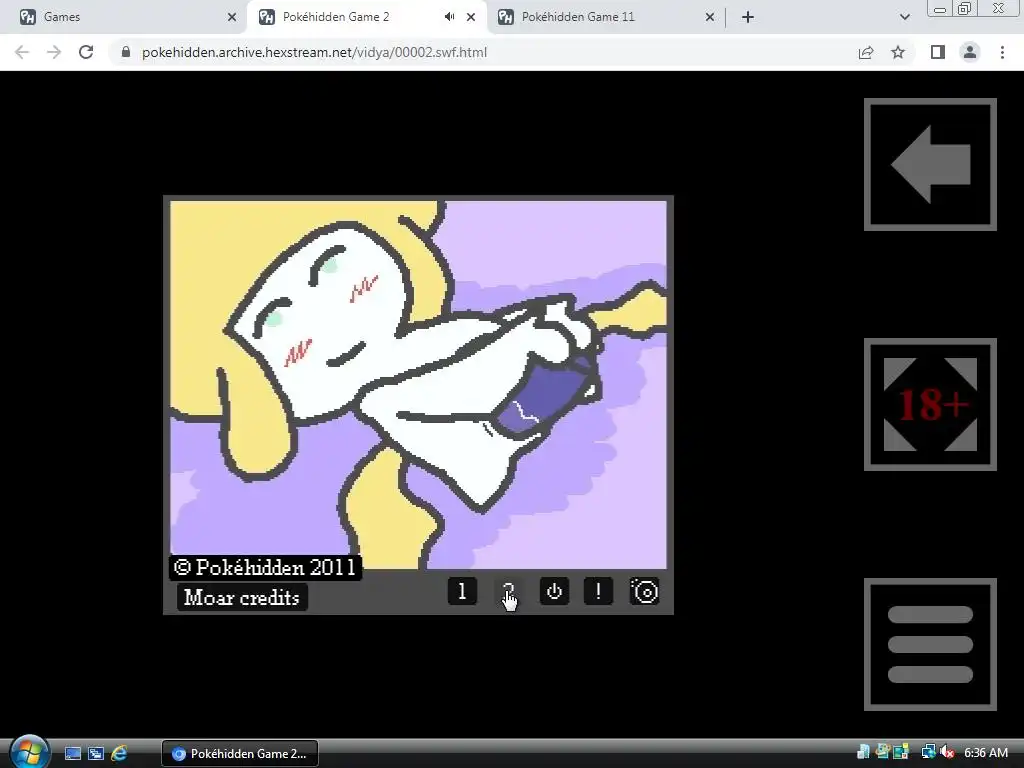The height and width of the screenshot is (768, 1024).
Task: Reload the current page
Action: (86, 52)
